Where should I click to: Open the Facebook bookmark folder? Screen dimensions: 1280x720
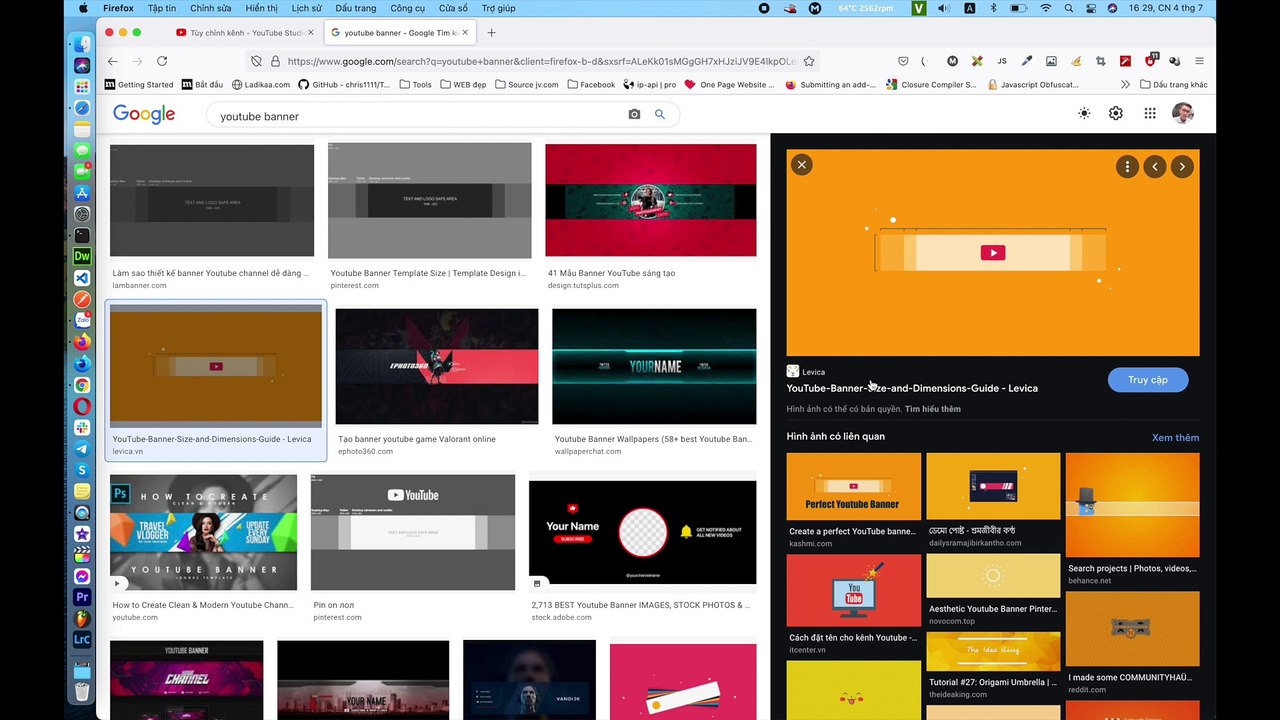click(x=591, y=85)
